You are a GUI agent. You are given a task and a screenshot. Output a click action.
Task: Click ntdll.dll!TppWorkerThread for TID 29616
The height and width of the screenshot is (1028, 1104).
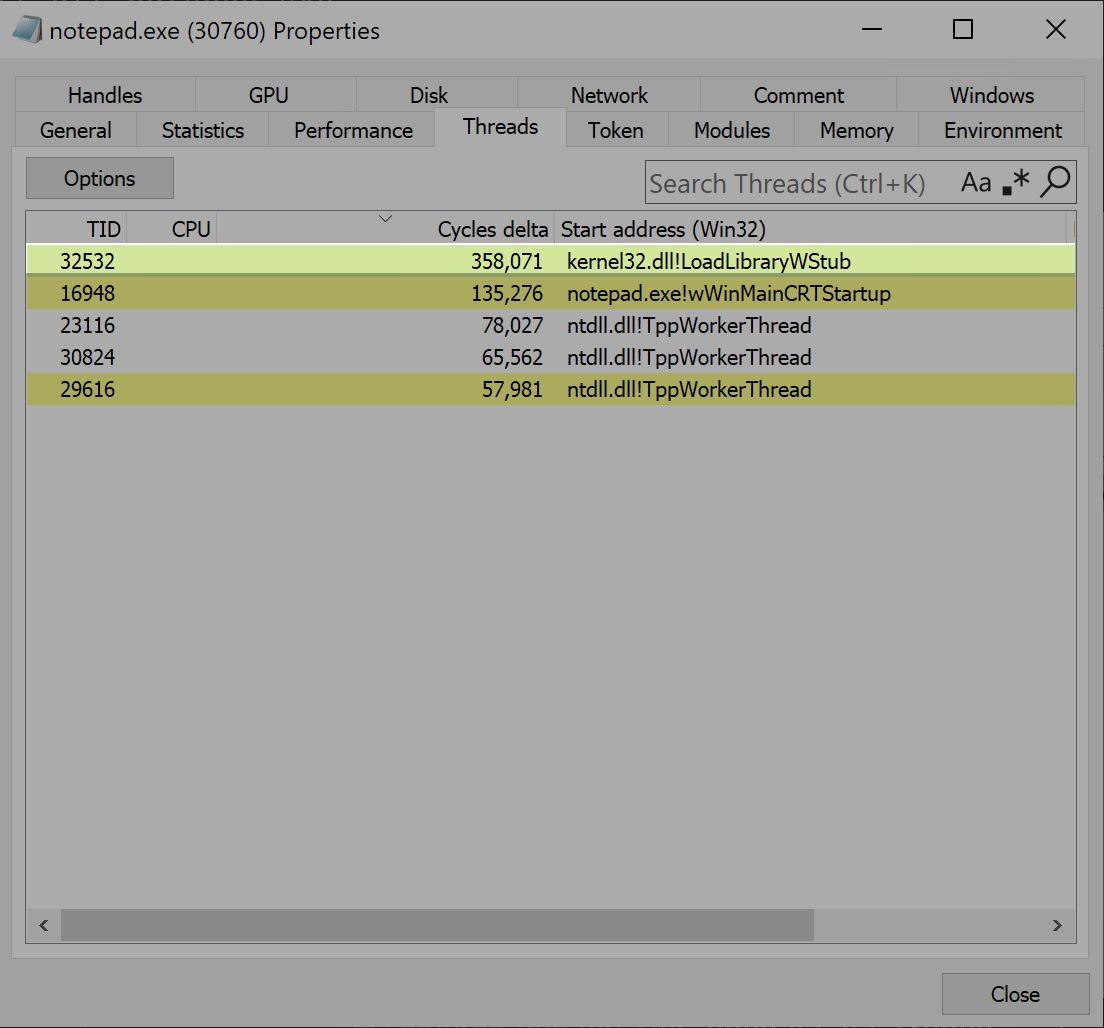[x=689, y=389]
